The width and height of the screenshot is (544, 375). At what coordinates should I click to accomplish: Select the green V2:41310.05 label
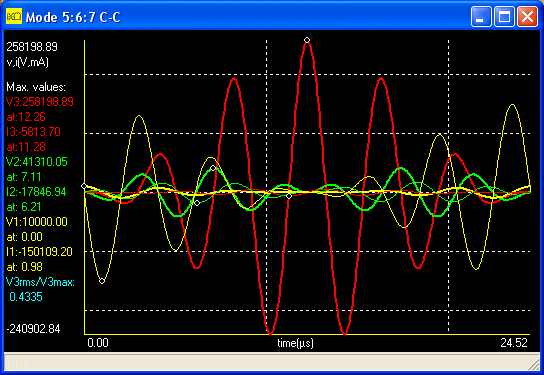tap(37, 162)
